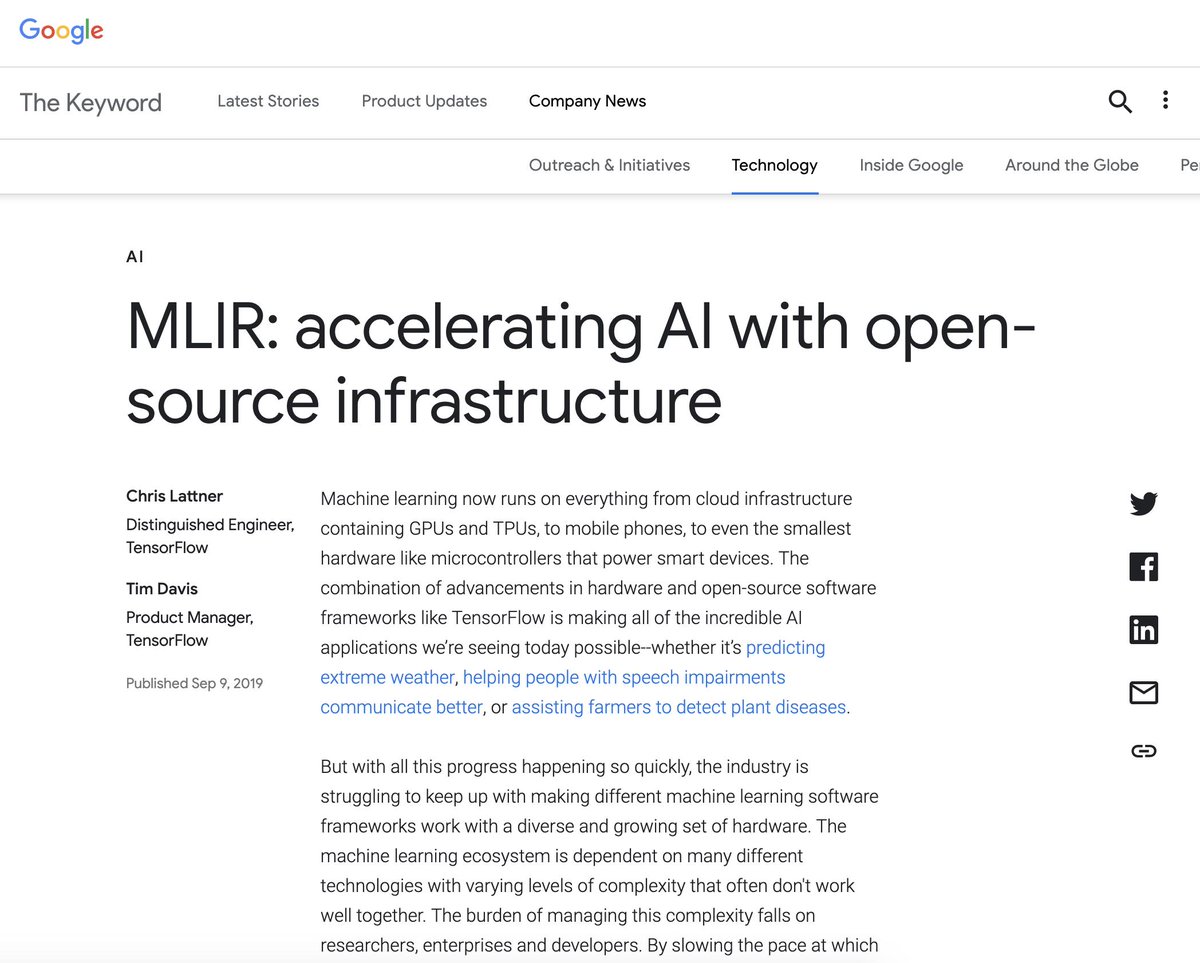Switch to Outreach & Initiatives tab
This screenshot has height=963, width=1200.
tap(609, 165)
